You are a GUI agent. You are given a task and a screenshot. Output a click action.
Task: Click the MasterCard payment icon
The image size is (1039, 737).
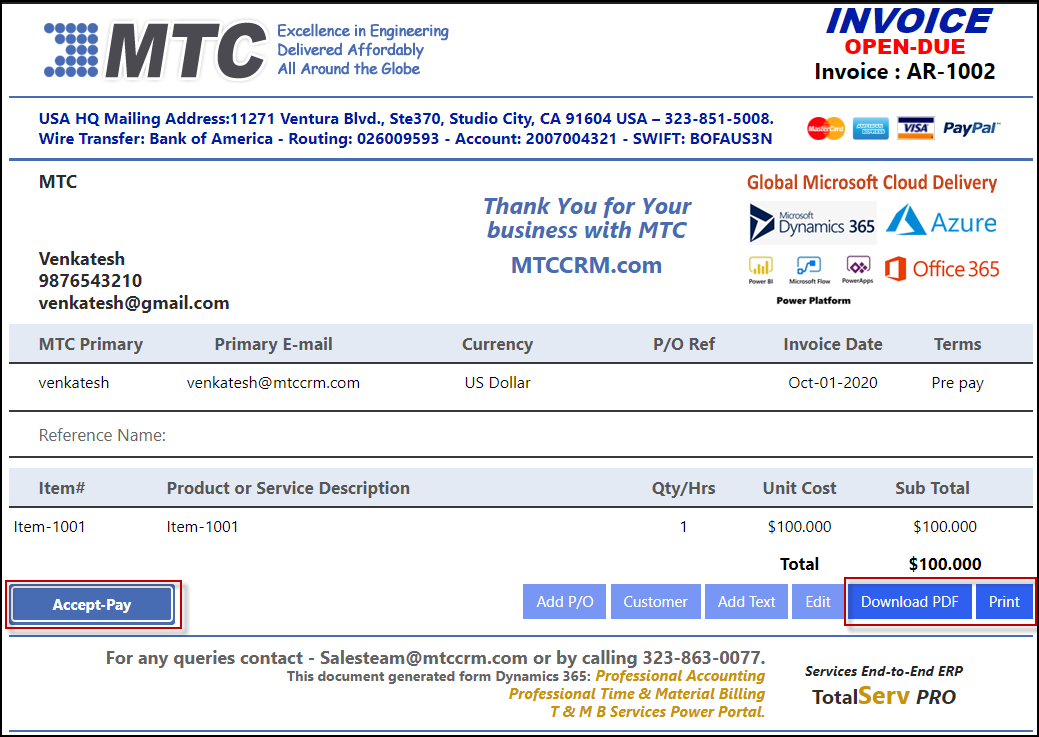[826, 128]
